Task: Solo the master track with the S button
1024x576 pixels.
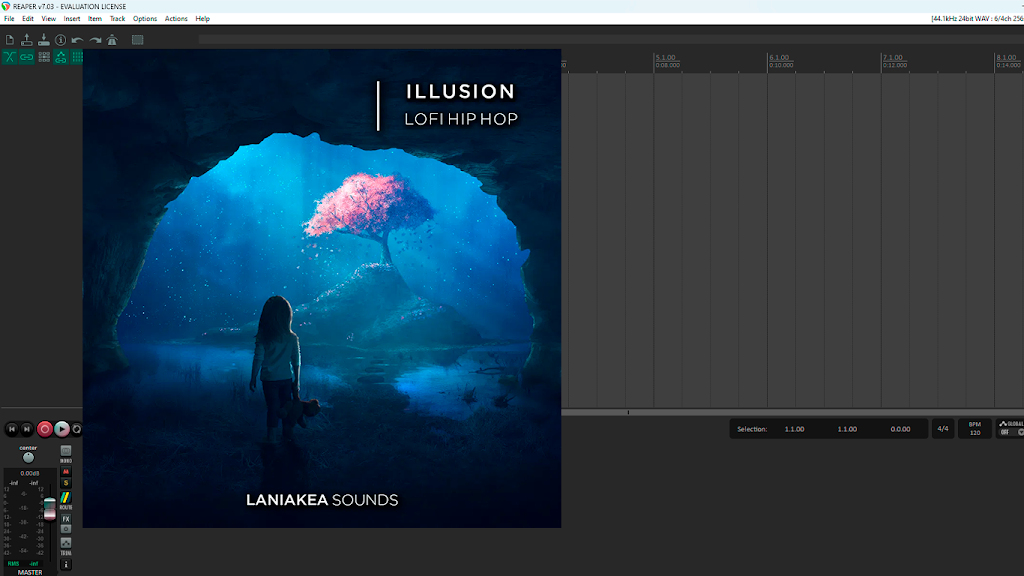Action: [66, 483]
